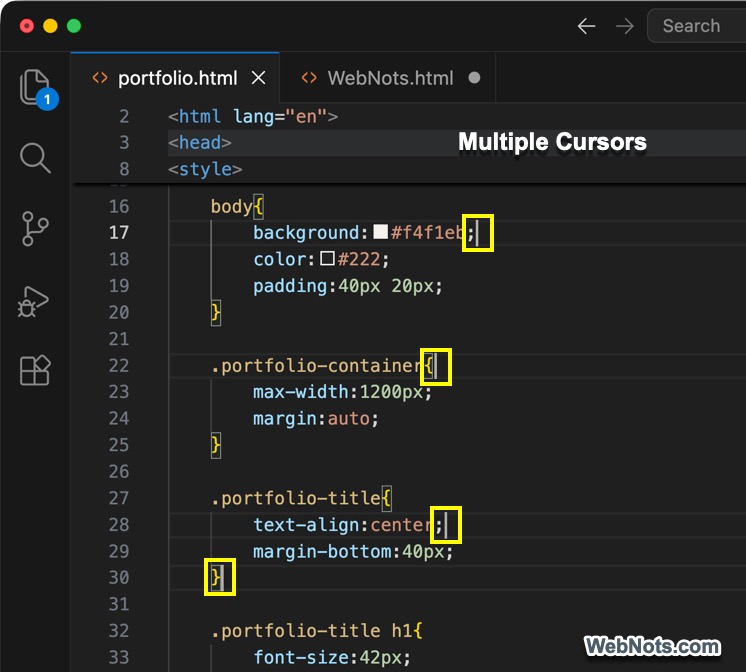Click the .portfolio-title h1 selector
This screenshot has height=672, width=746.
click(x=311, y=631)
